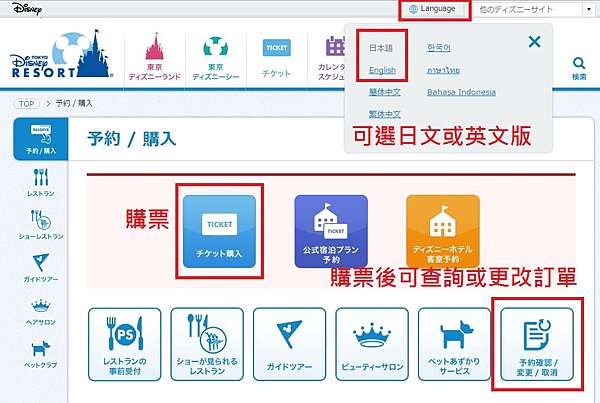The width and height of the screenshot is (600, 403).
Task: Go to TOP breadcrumb
Action: click(26, 104)
